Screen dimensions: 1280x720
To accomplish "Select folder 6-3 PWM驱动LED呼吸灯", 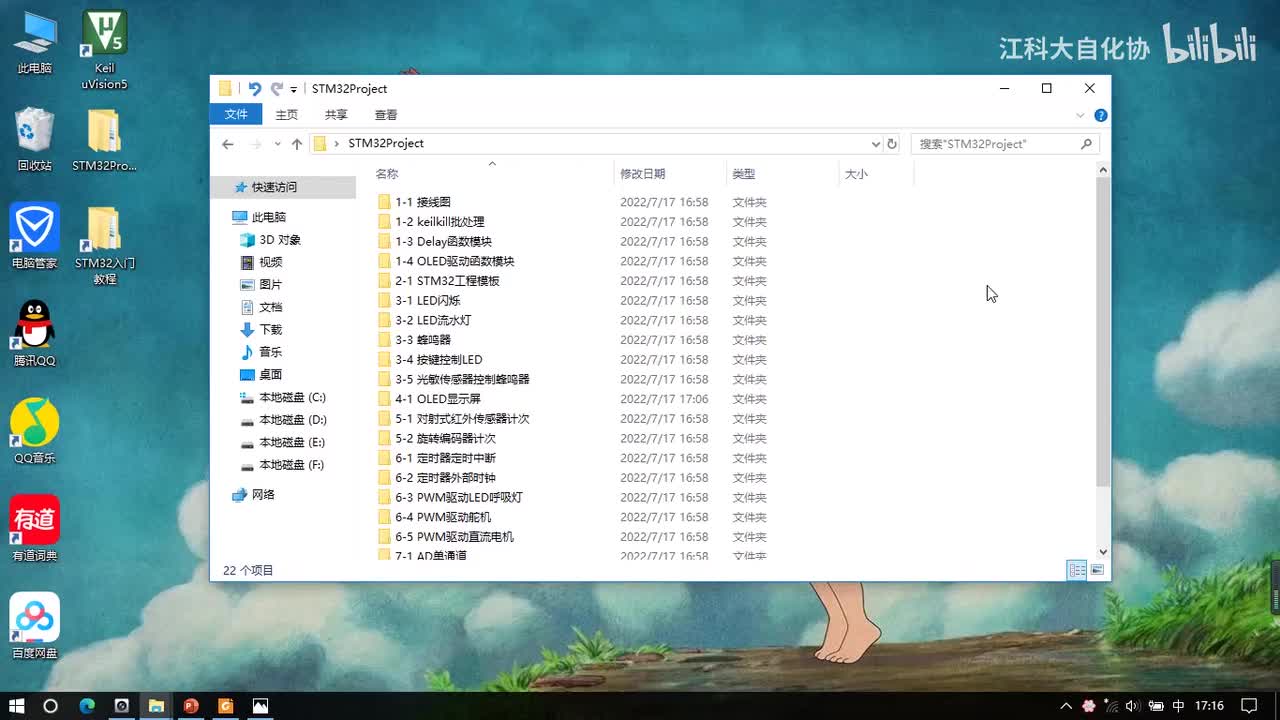I will click(450, 497).
